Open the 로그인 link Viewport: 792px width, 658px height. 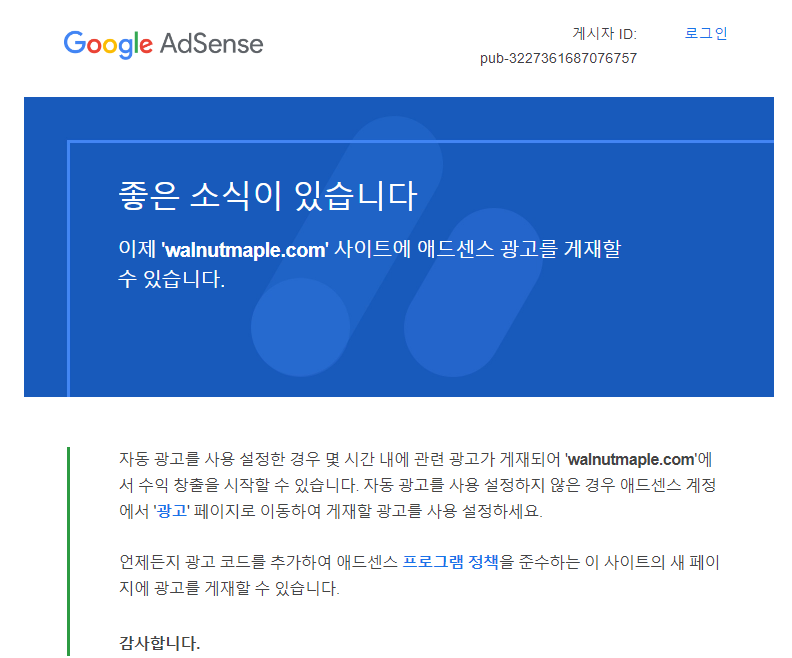(706, 33)
